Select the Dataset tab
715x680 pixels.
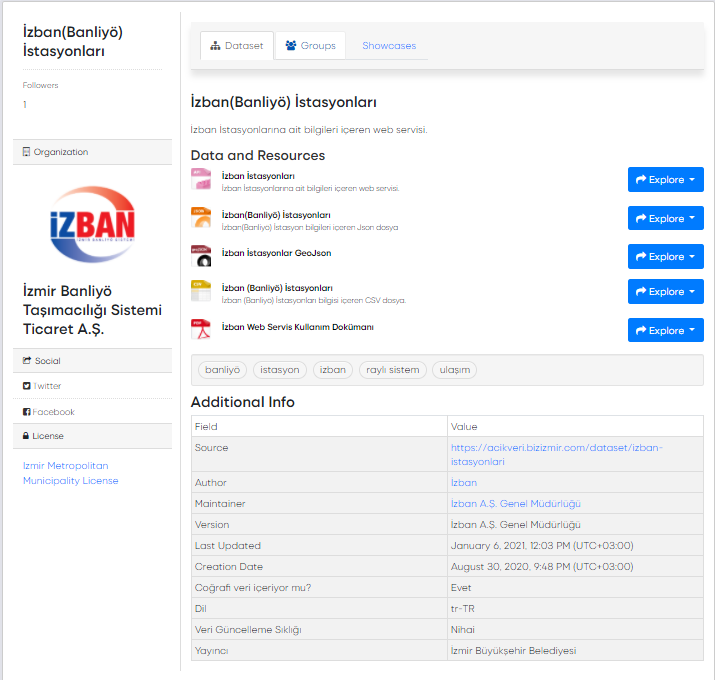tap(237, 46)
